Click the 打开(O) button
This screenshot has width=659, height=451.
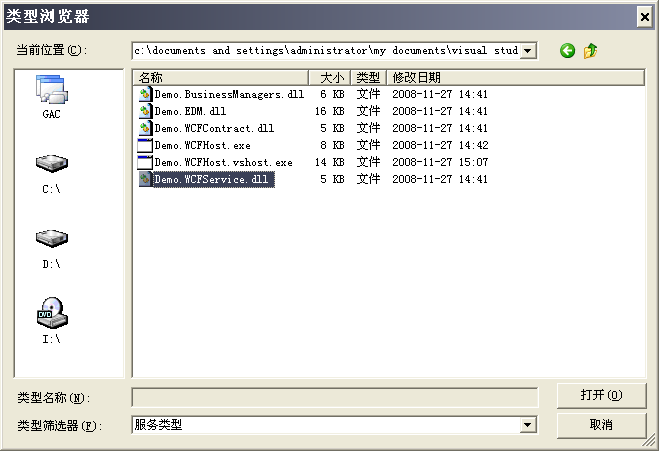pyautogui.click(x=601, y=395)
